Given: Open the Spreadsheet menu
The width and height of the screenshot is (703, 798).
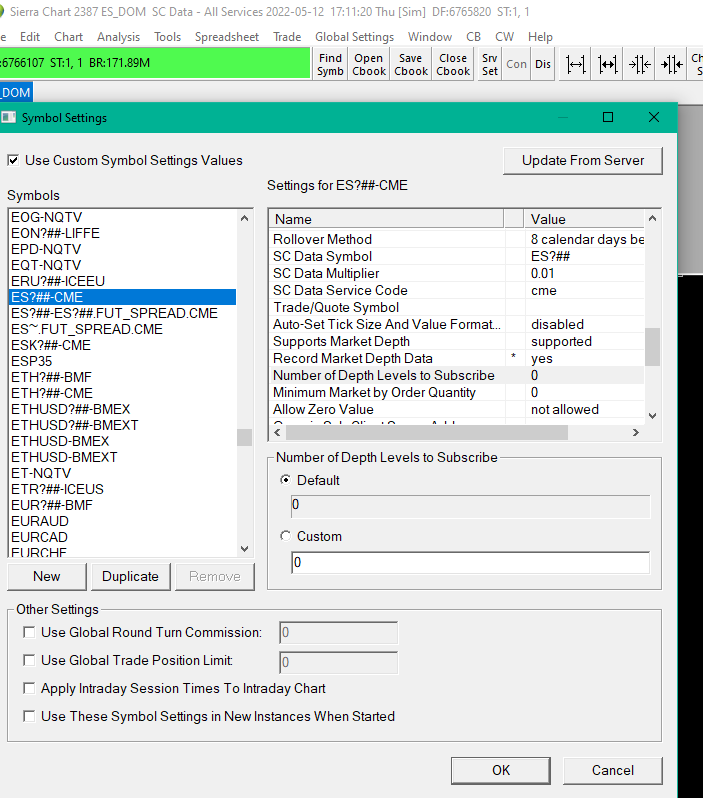Looking at the screenshot, I should 226,37.
